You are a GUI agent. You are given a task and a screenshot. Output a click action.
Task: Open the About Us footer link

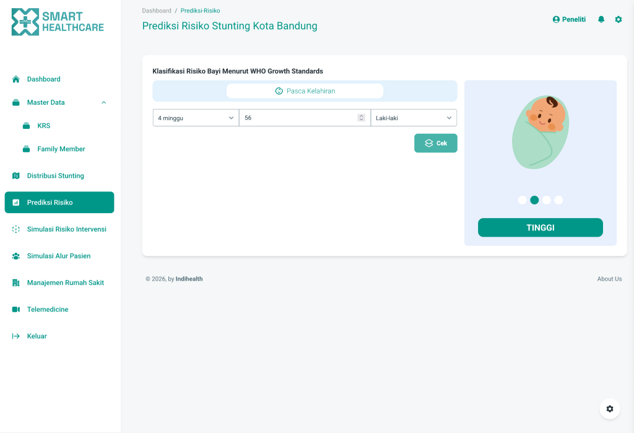pos(609,279)
